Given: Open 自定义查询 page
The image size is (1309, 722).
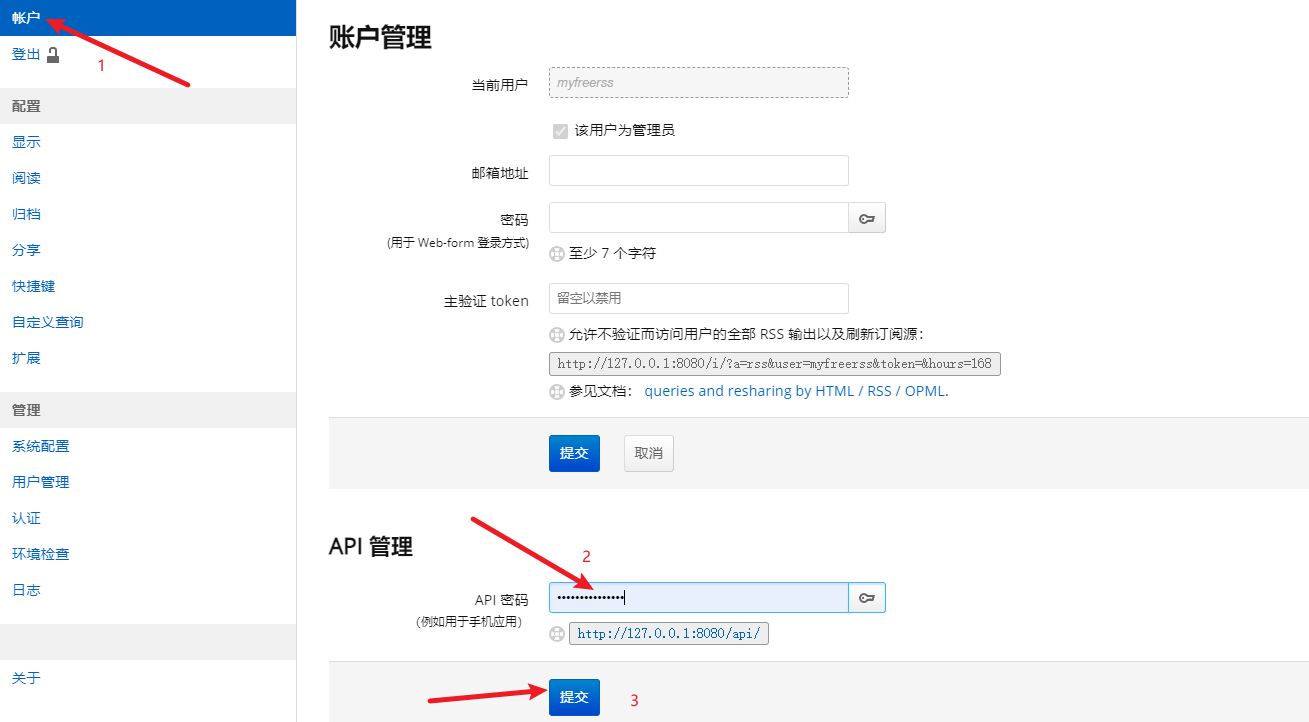Looking at the screenshot, I should (48, 322).
